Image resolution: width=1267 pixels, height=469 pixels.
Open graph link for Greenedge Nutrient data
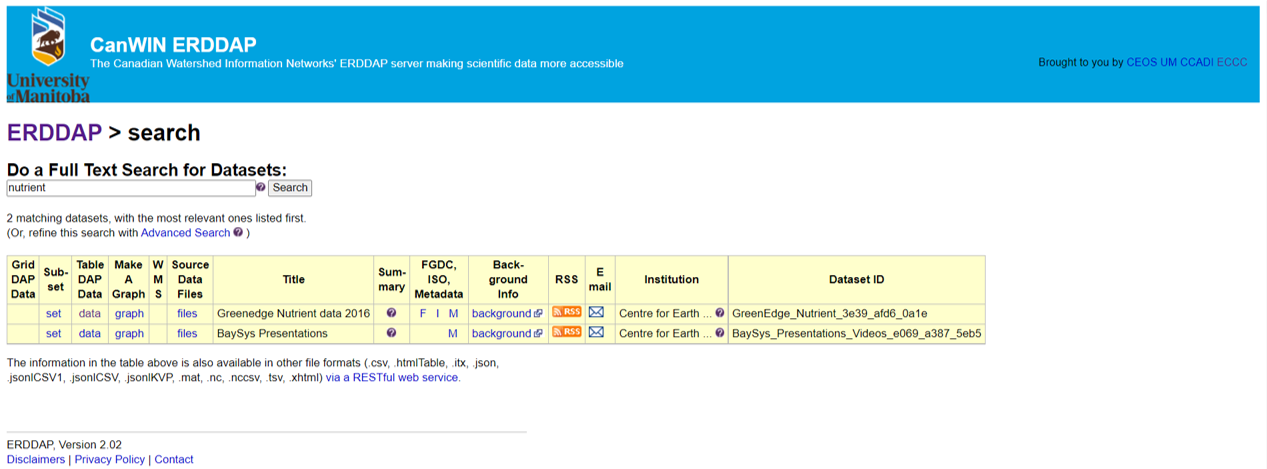pos(129,313)
